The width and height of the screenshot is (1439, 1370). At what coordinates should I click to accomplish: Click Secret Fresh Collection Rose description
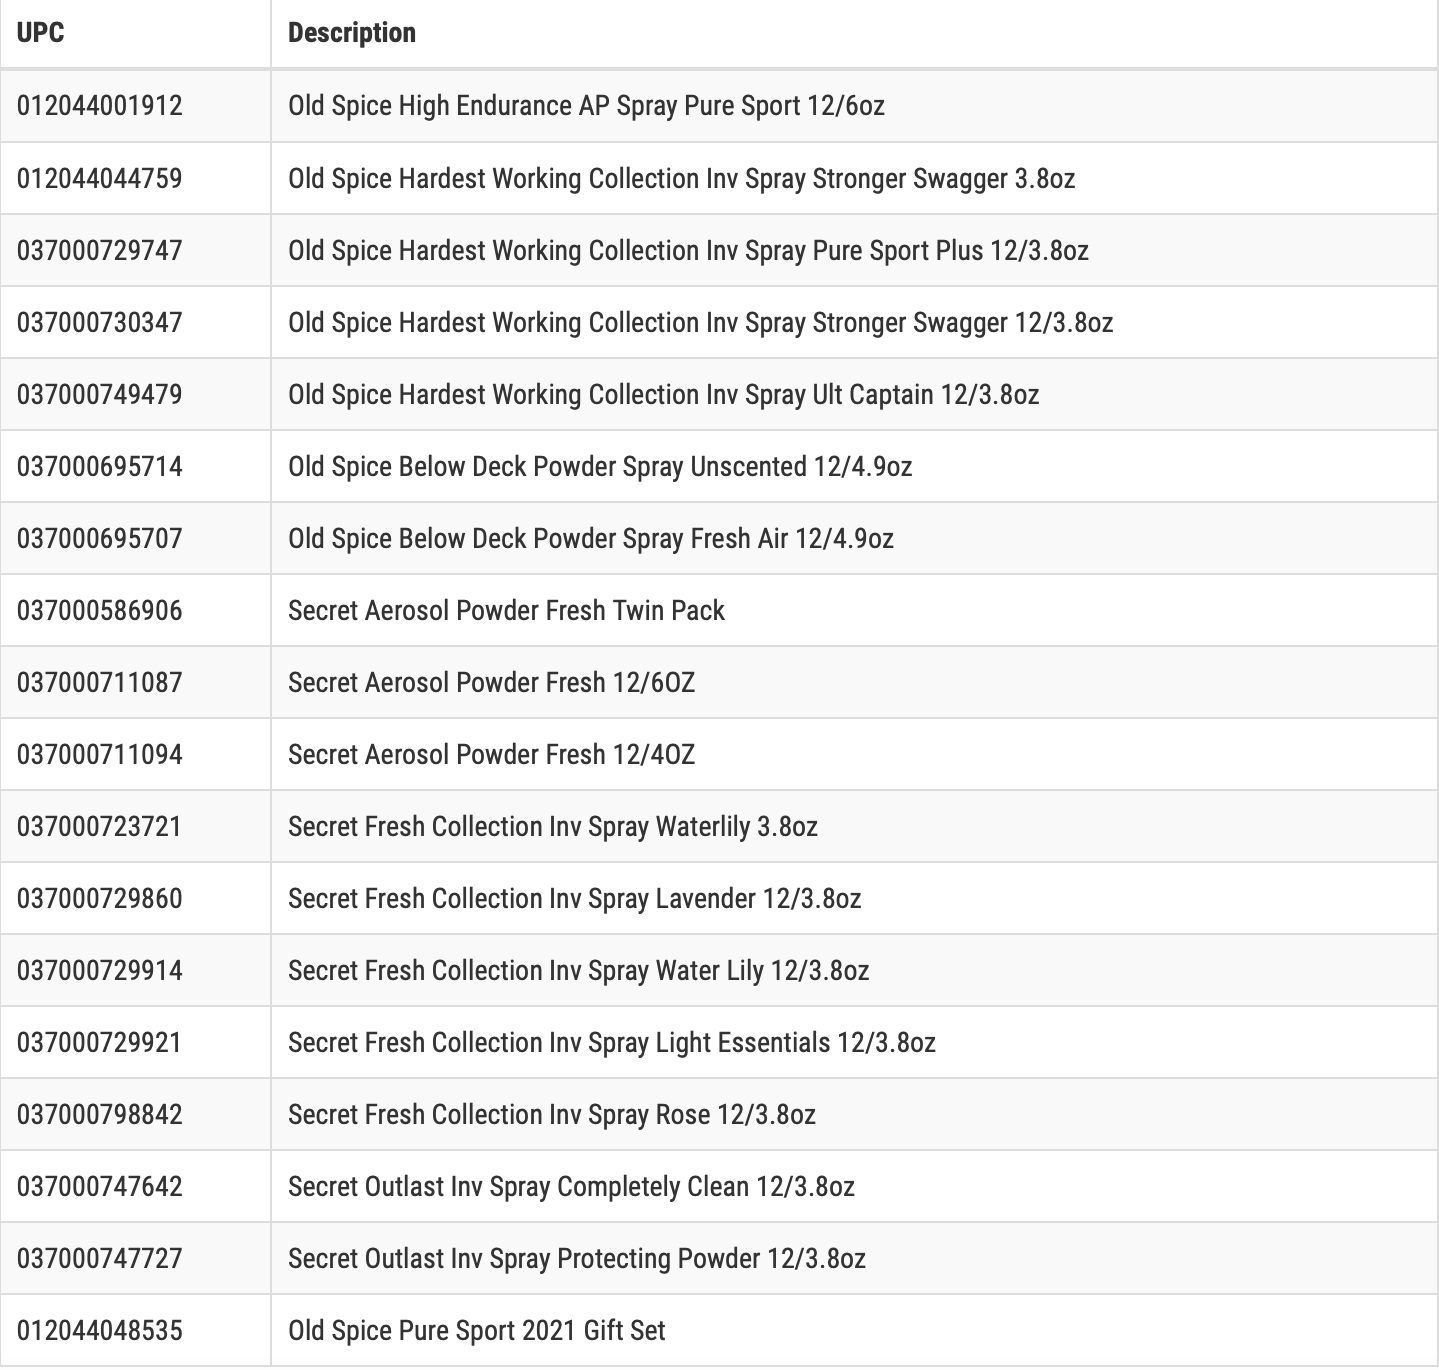[552, 1114]
